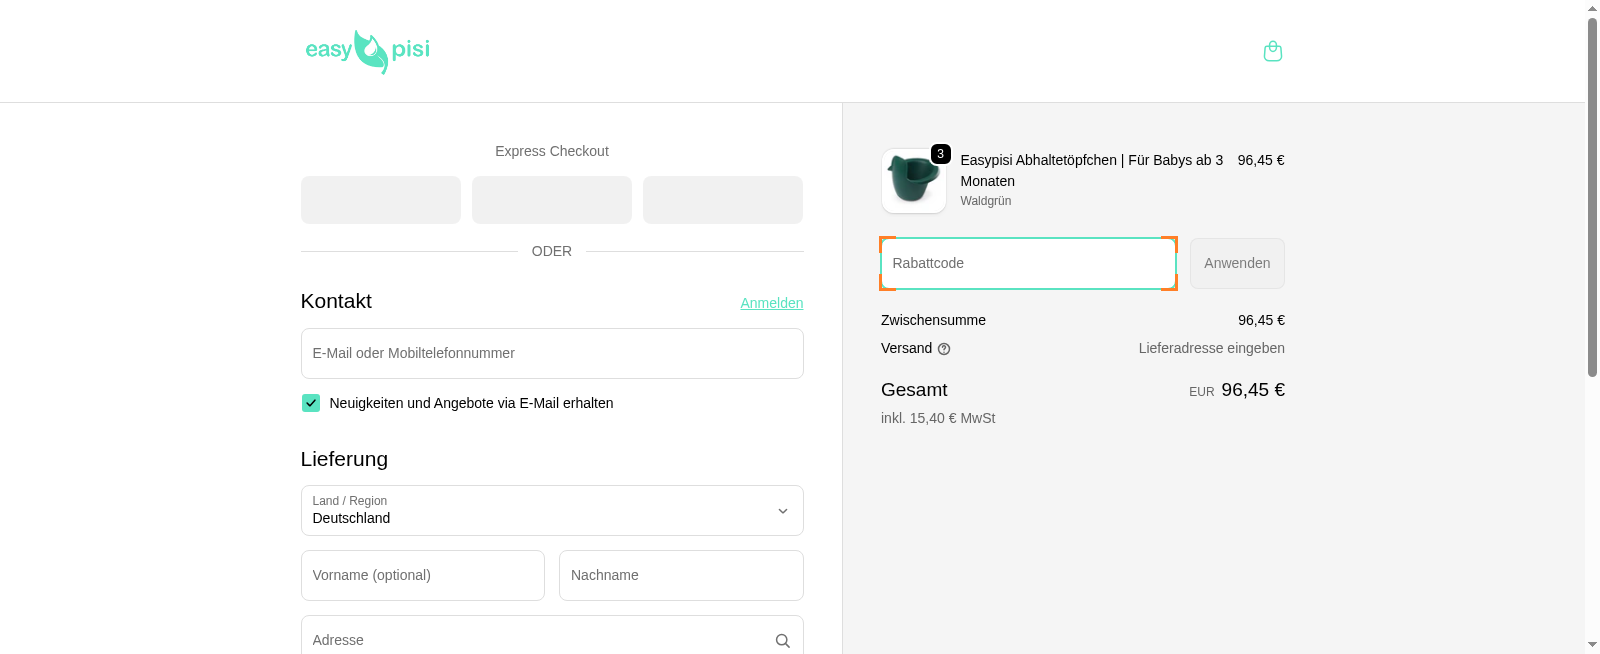
Task: Click the Adresse input field
Action: point(535,639)
